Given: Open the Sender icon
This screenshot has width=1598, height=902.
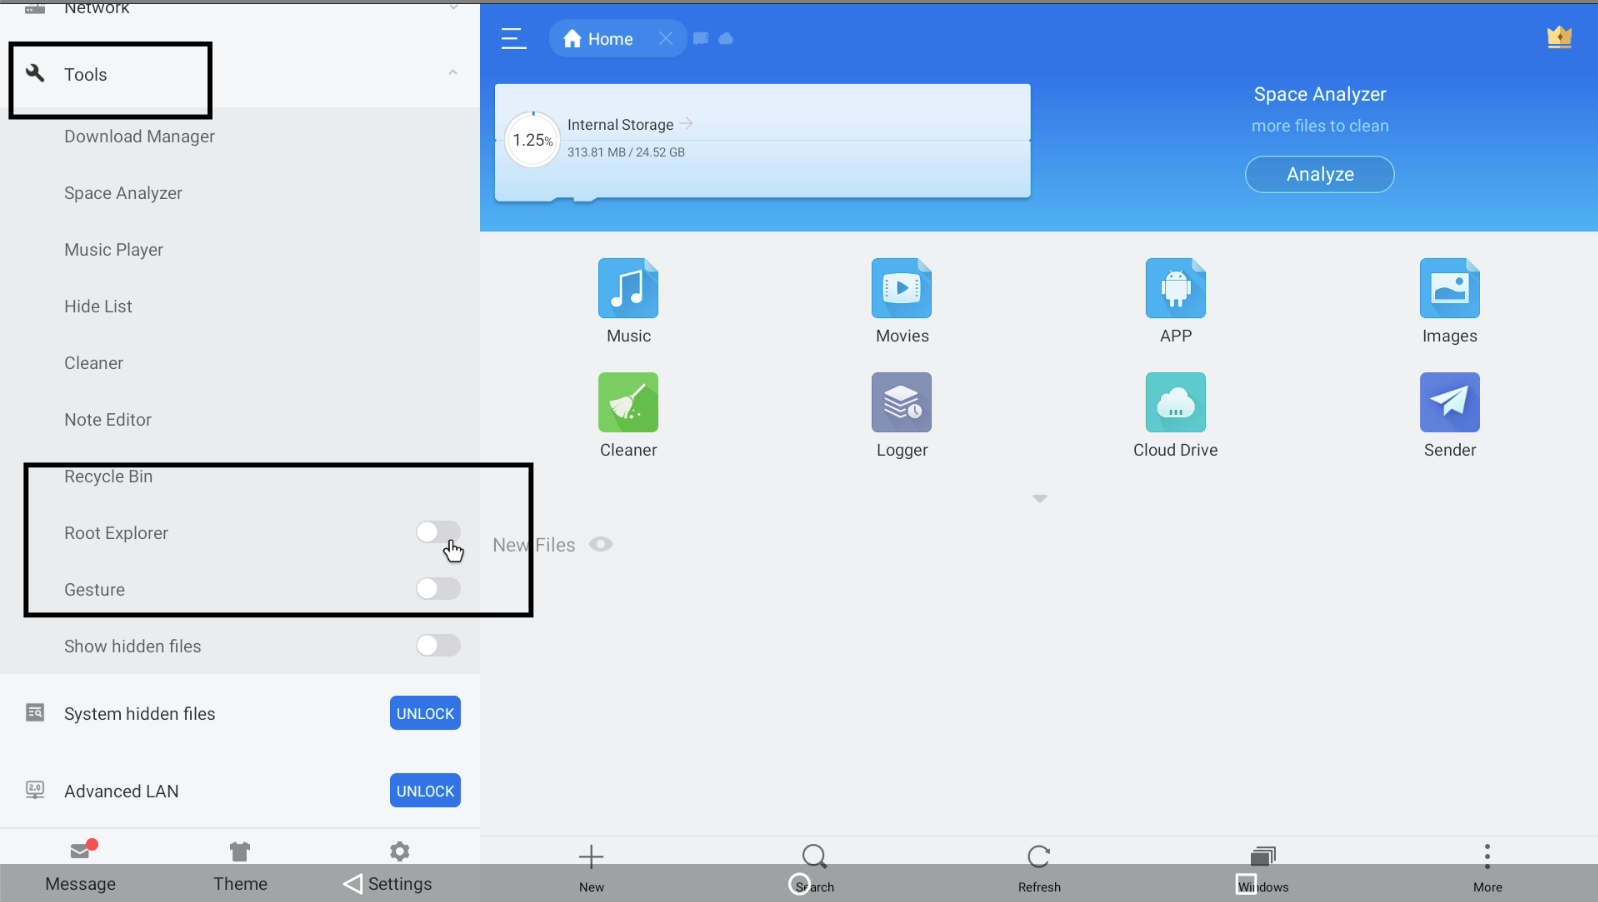Looking at the screenshot, I should [x=1449, y=403].
